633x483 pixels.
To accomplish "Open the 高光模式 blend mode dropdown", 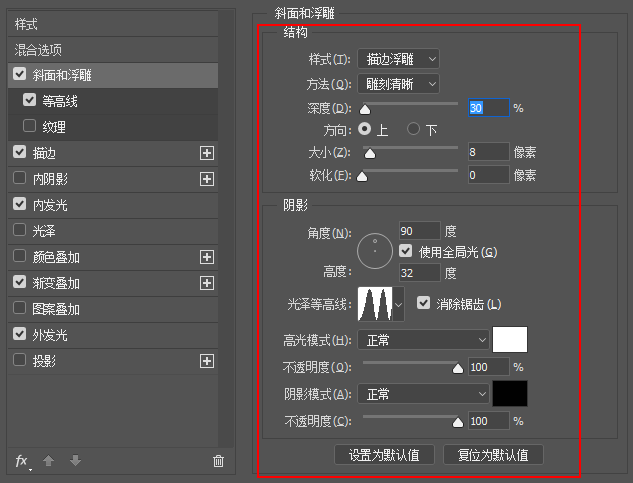I will (423, 340).
